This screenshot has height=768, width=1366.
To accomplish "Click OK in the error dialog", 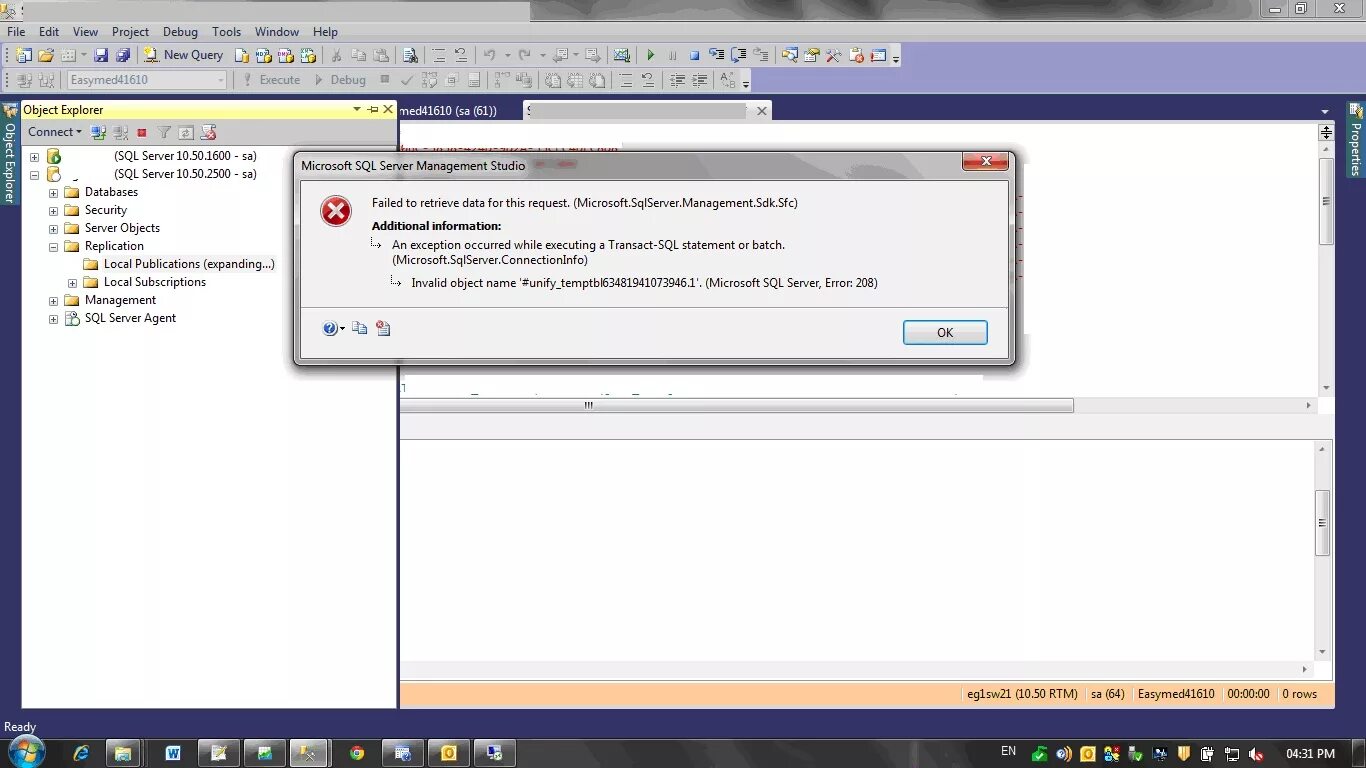I will click(945, 333).
